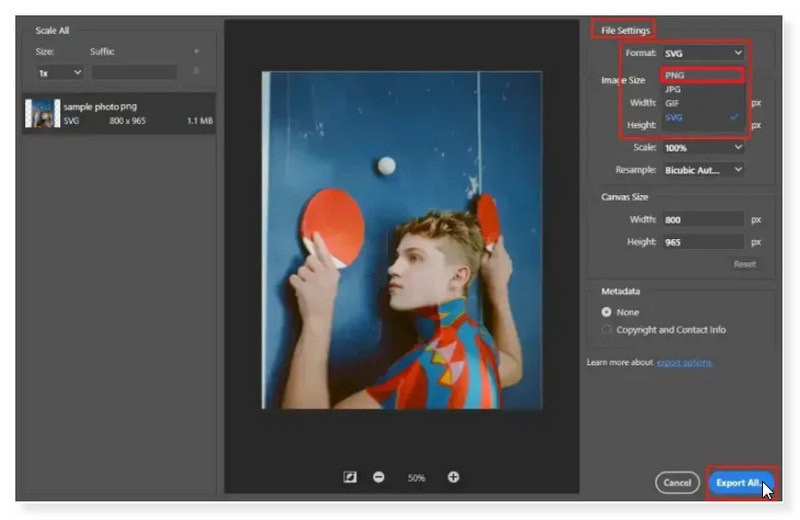
Task: Select the None metadata radio button
Action: point(606,312)
